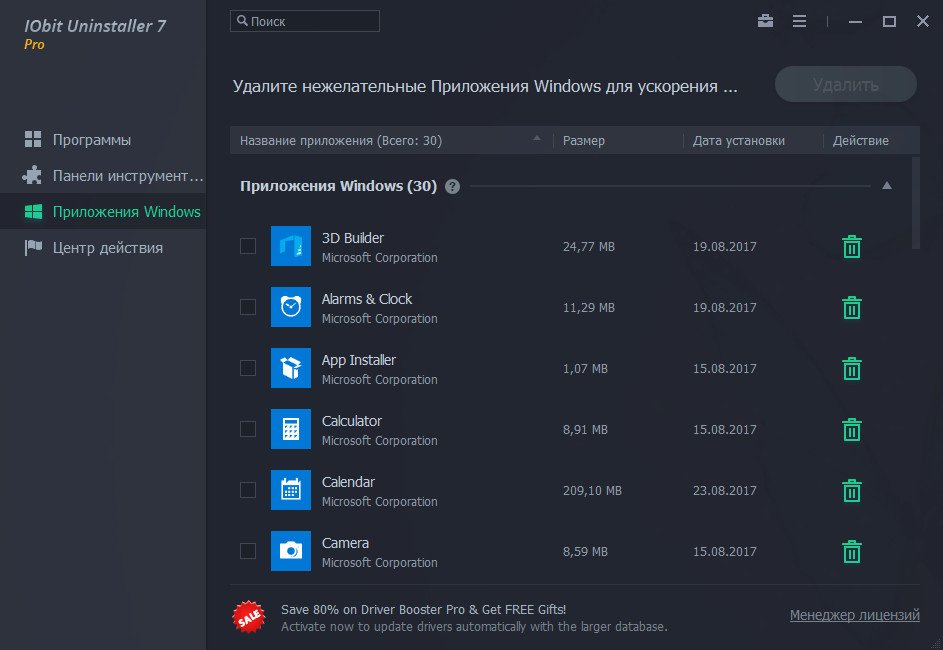Minimize the IObit Uninstaller window
This screenshot has width=943, height=650.
click(855, 22)
